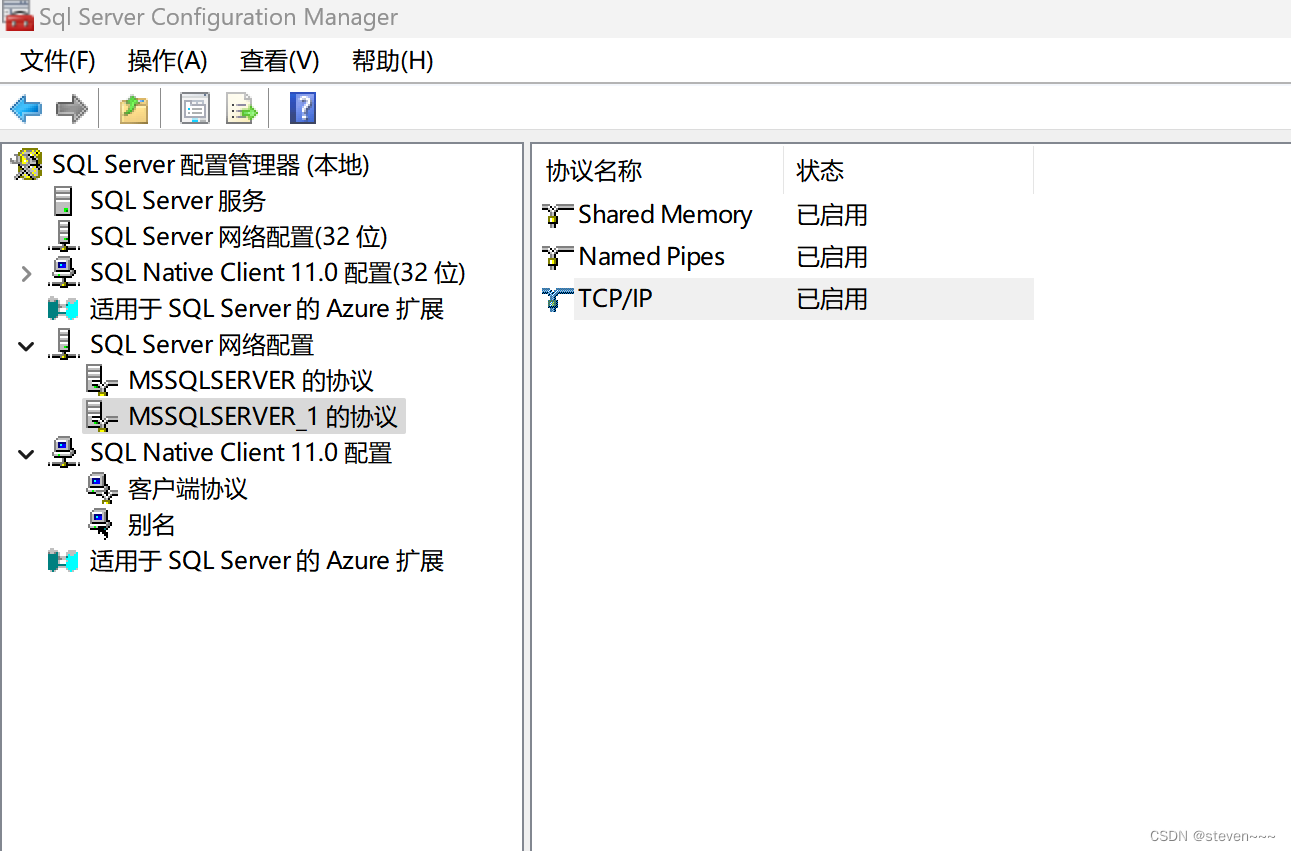Click the SQL Native Client 11.0 配置 icon
The width and height of the screenshot is (1291, 851).
(x=63, y=453)
